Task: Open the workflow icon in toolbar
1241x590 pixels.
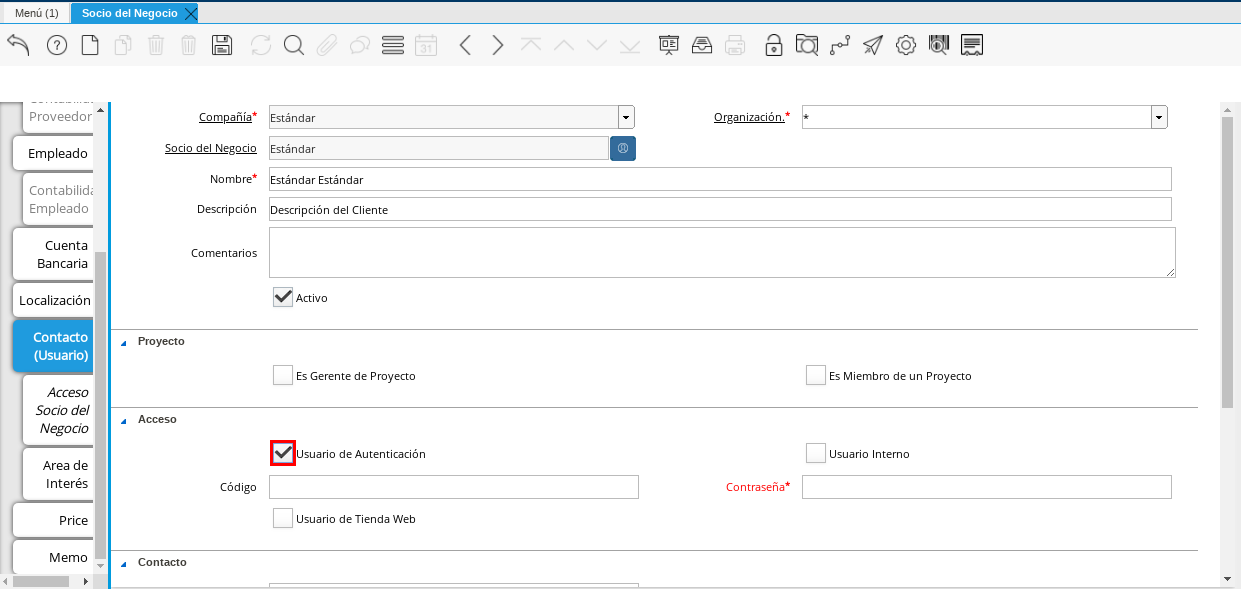Action: [x=839, y=45]
